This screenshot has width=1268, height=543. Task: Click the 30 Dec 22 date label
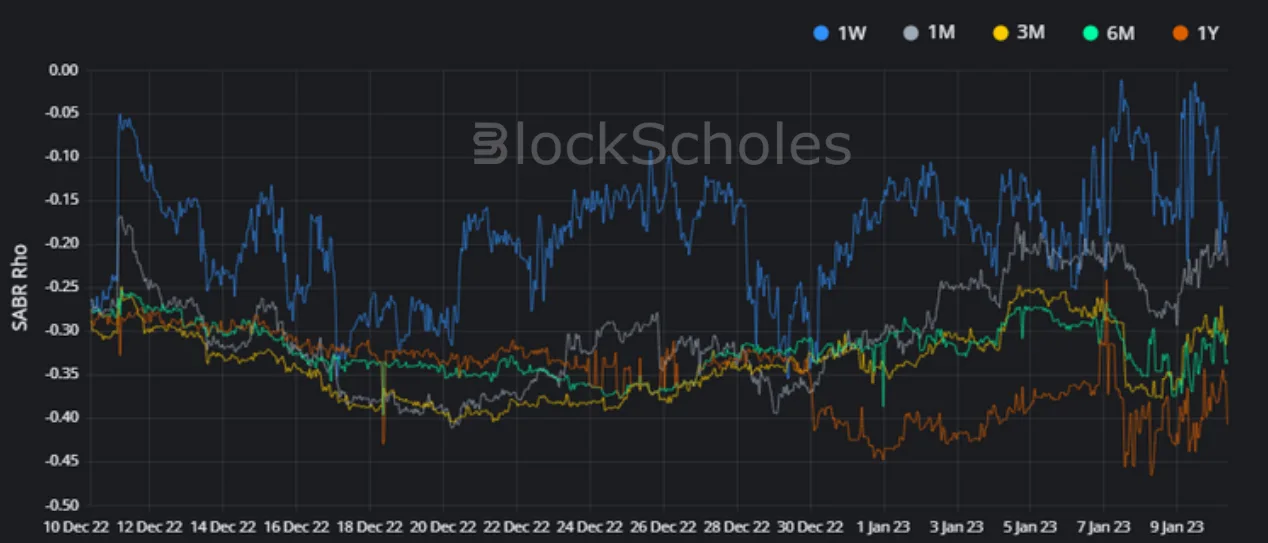pos(809,526)
